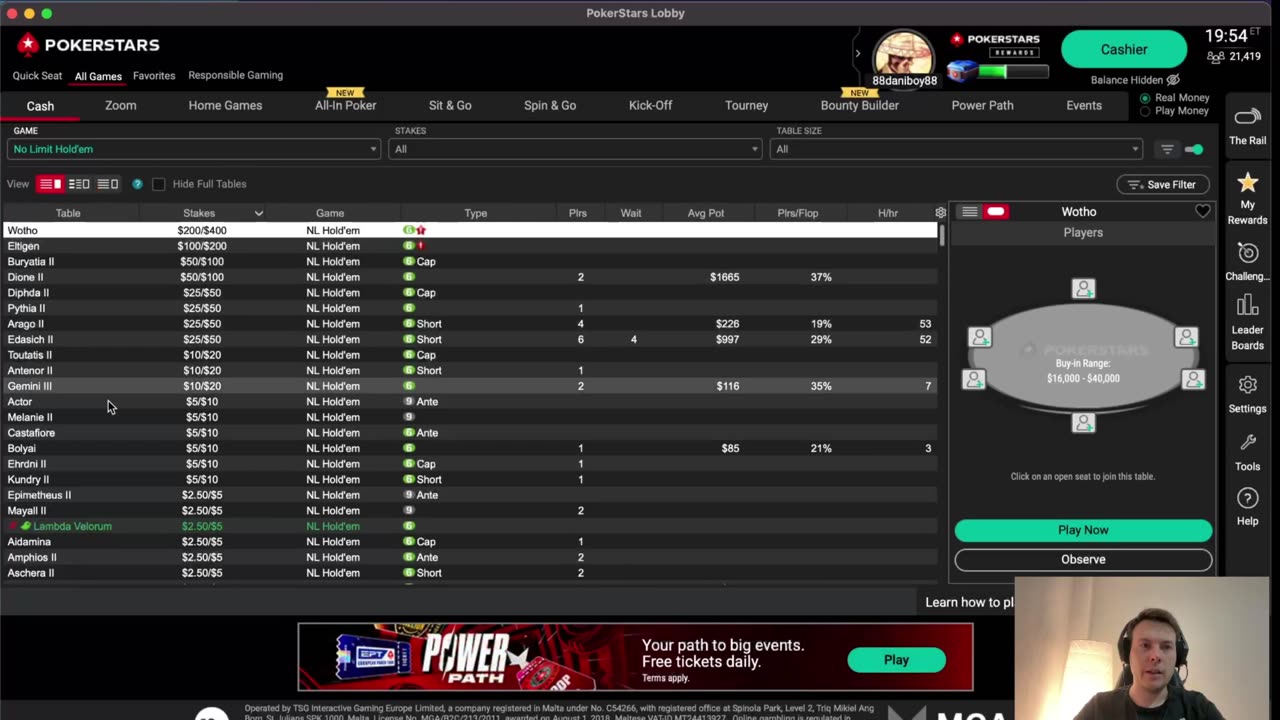Image resolution: width=1280 pixels, height=720 pixels.
Task: Click upper-left seat on Wotho table
Action: coord(980,338)
